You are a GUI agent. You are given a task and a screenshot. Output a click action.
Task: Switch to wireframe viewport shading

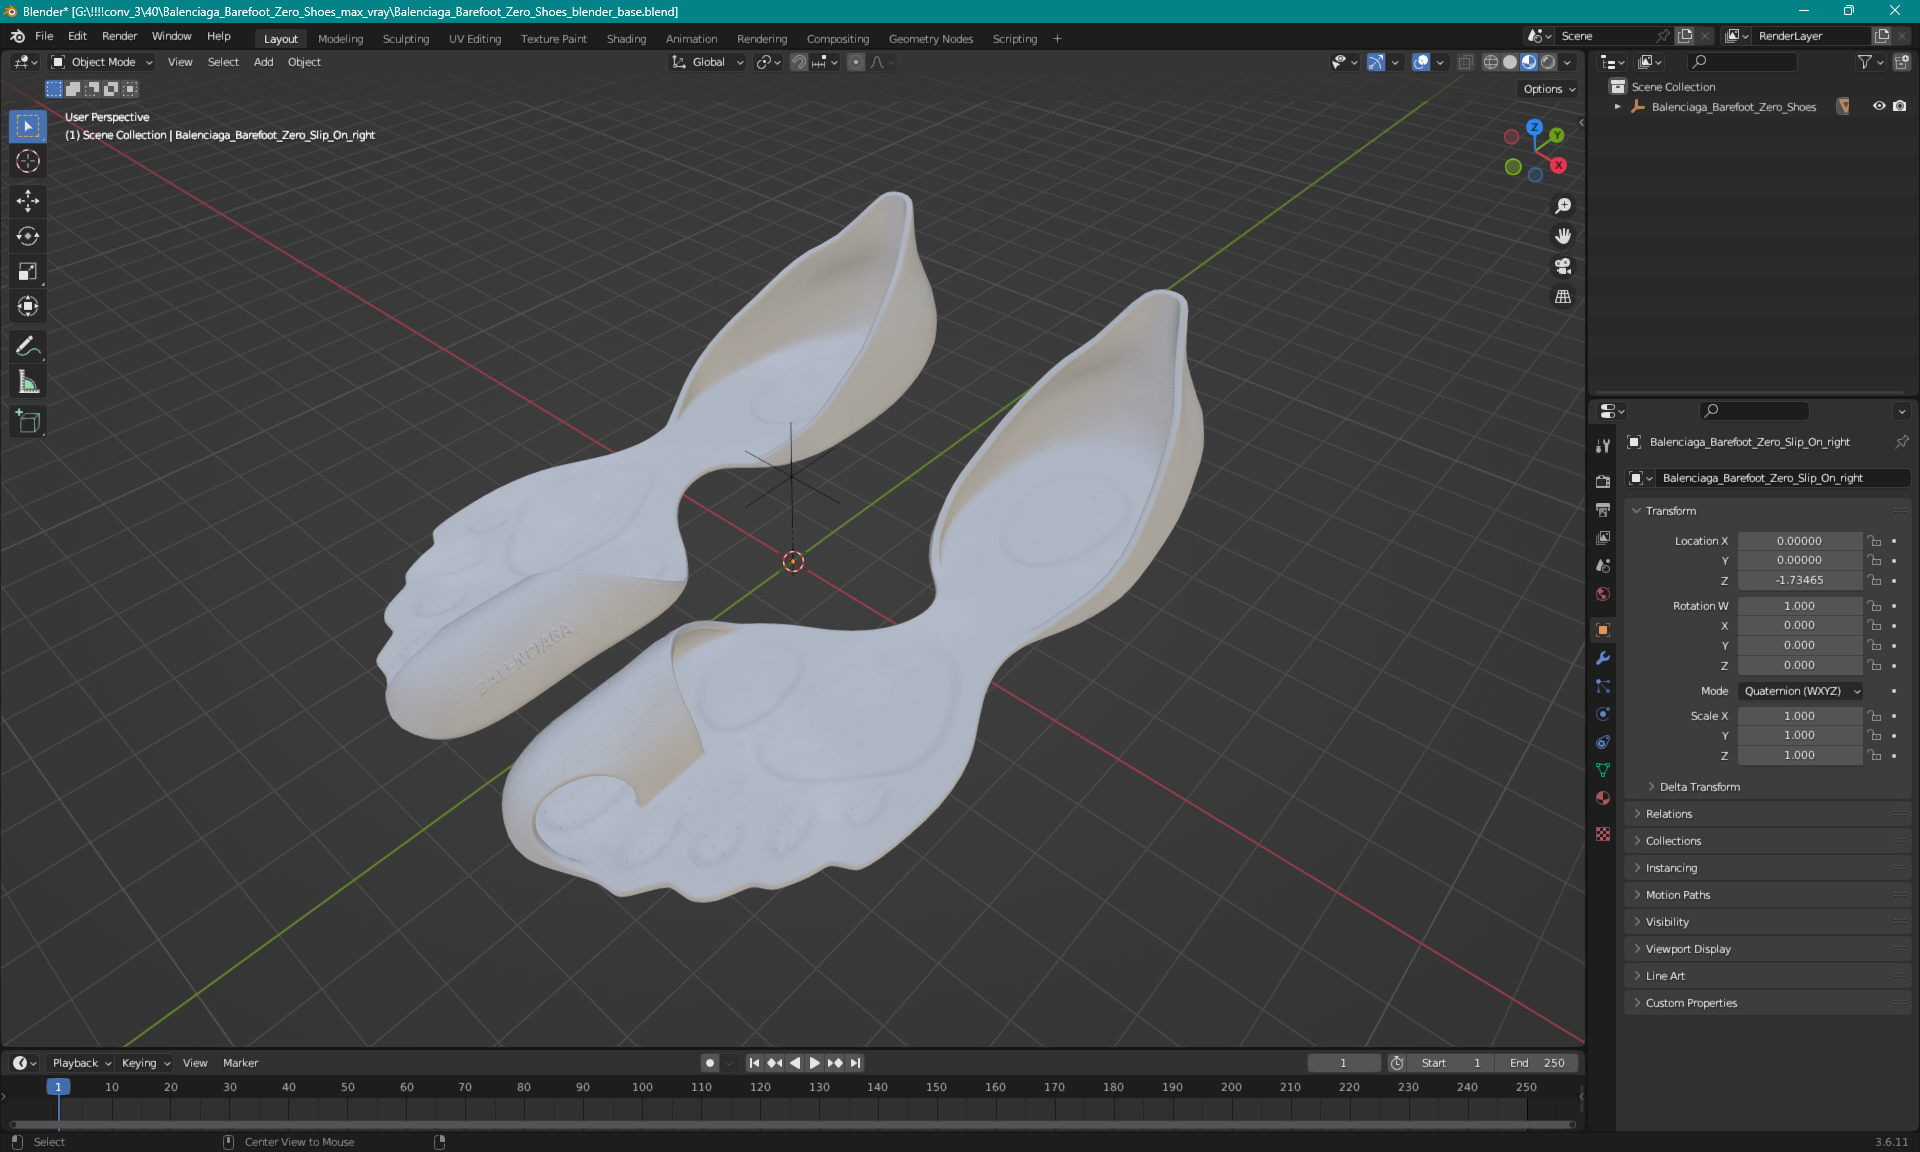[x=1491, y=62]
